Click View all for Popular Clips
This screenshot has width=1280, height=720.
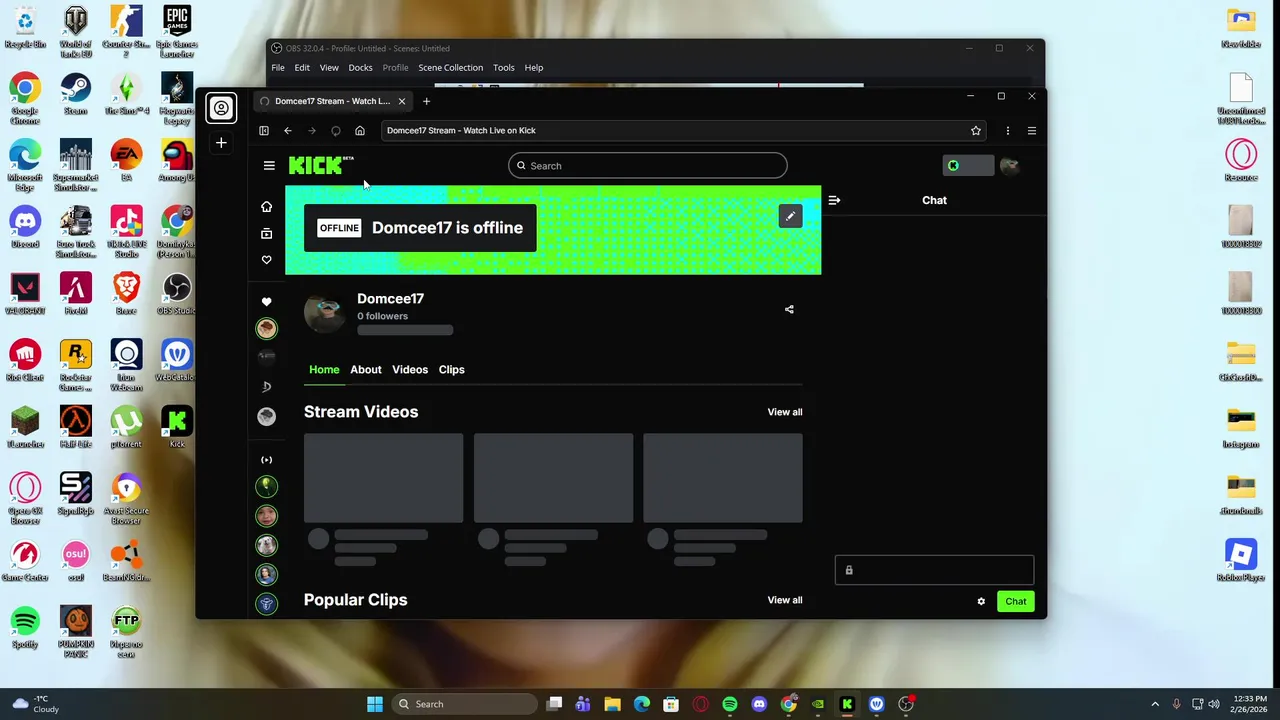(x=785, y=600)
